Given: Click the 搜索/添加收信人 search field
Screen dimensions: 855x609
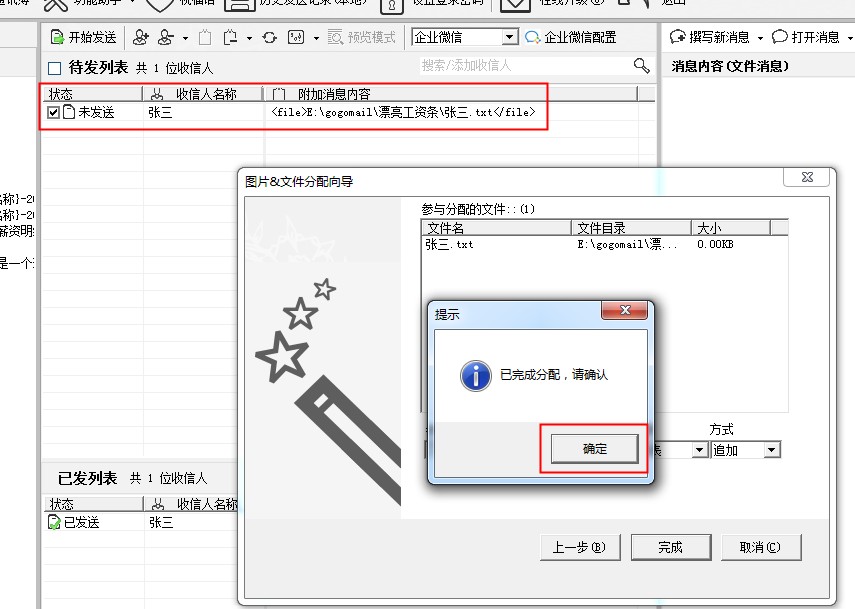Looking at the screenshot, I should point(526,65).
